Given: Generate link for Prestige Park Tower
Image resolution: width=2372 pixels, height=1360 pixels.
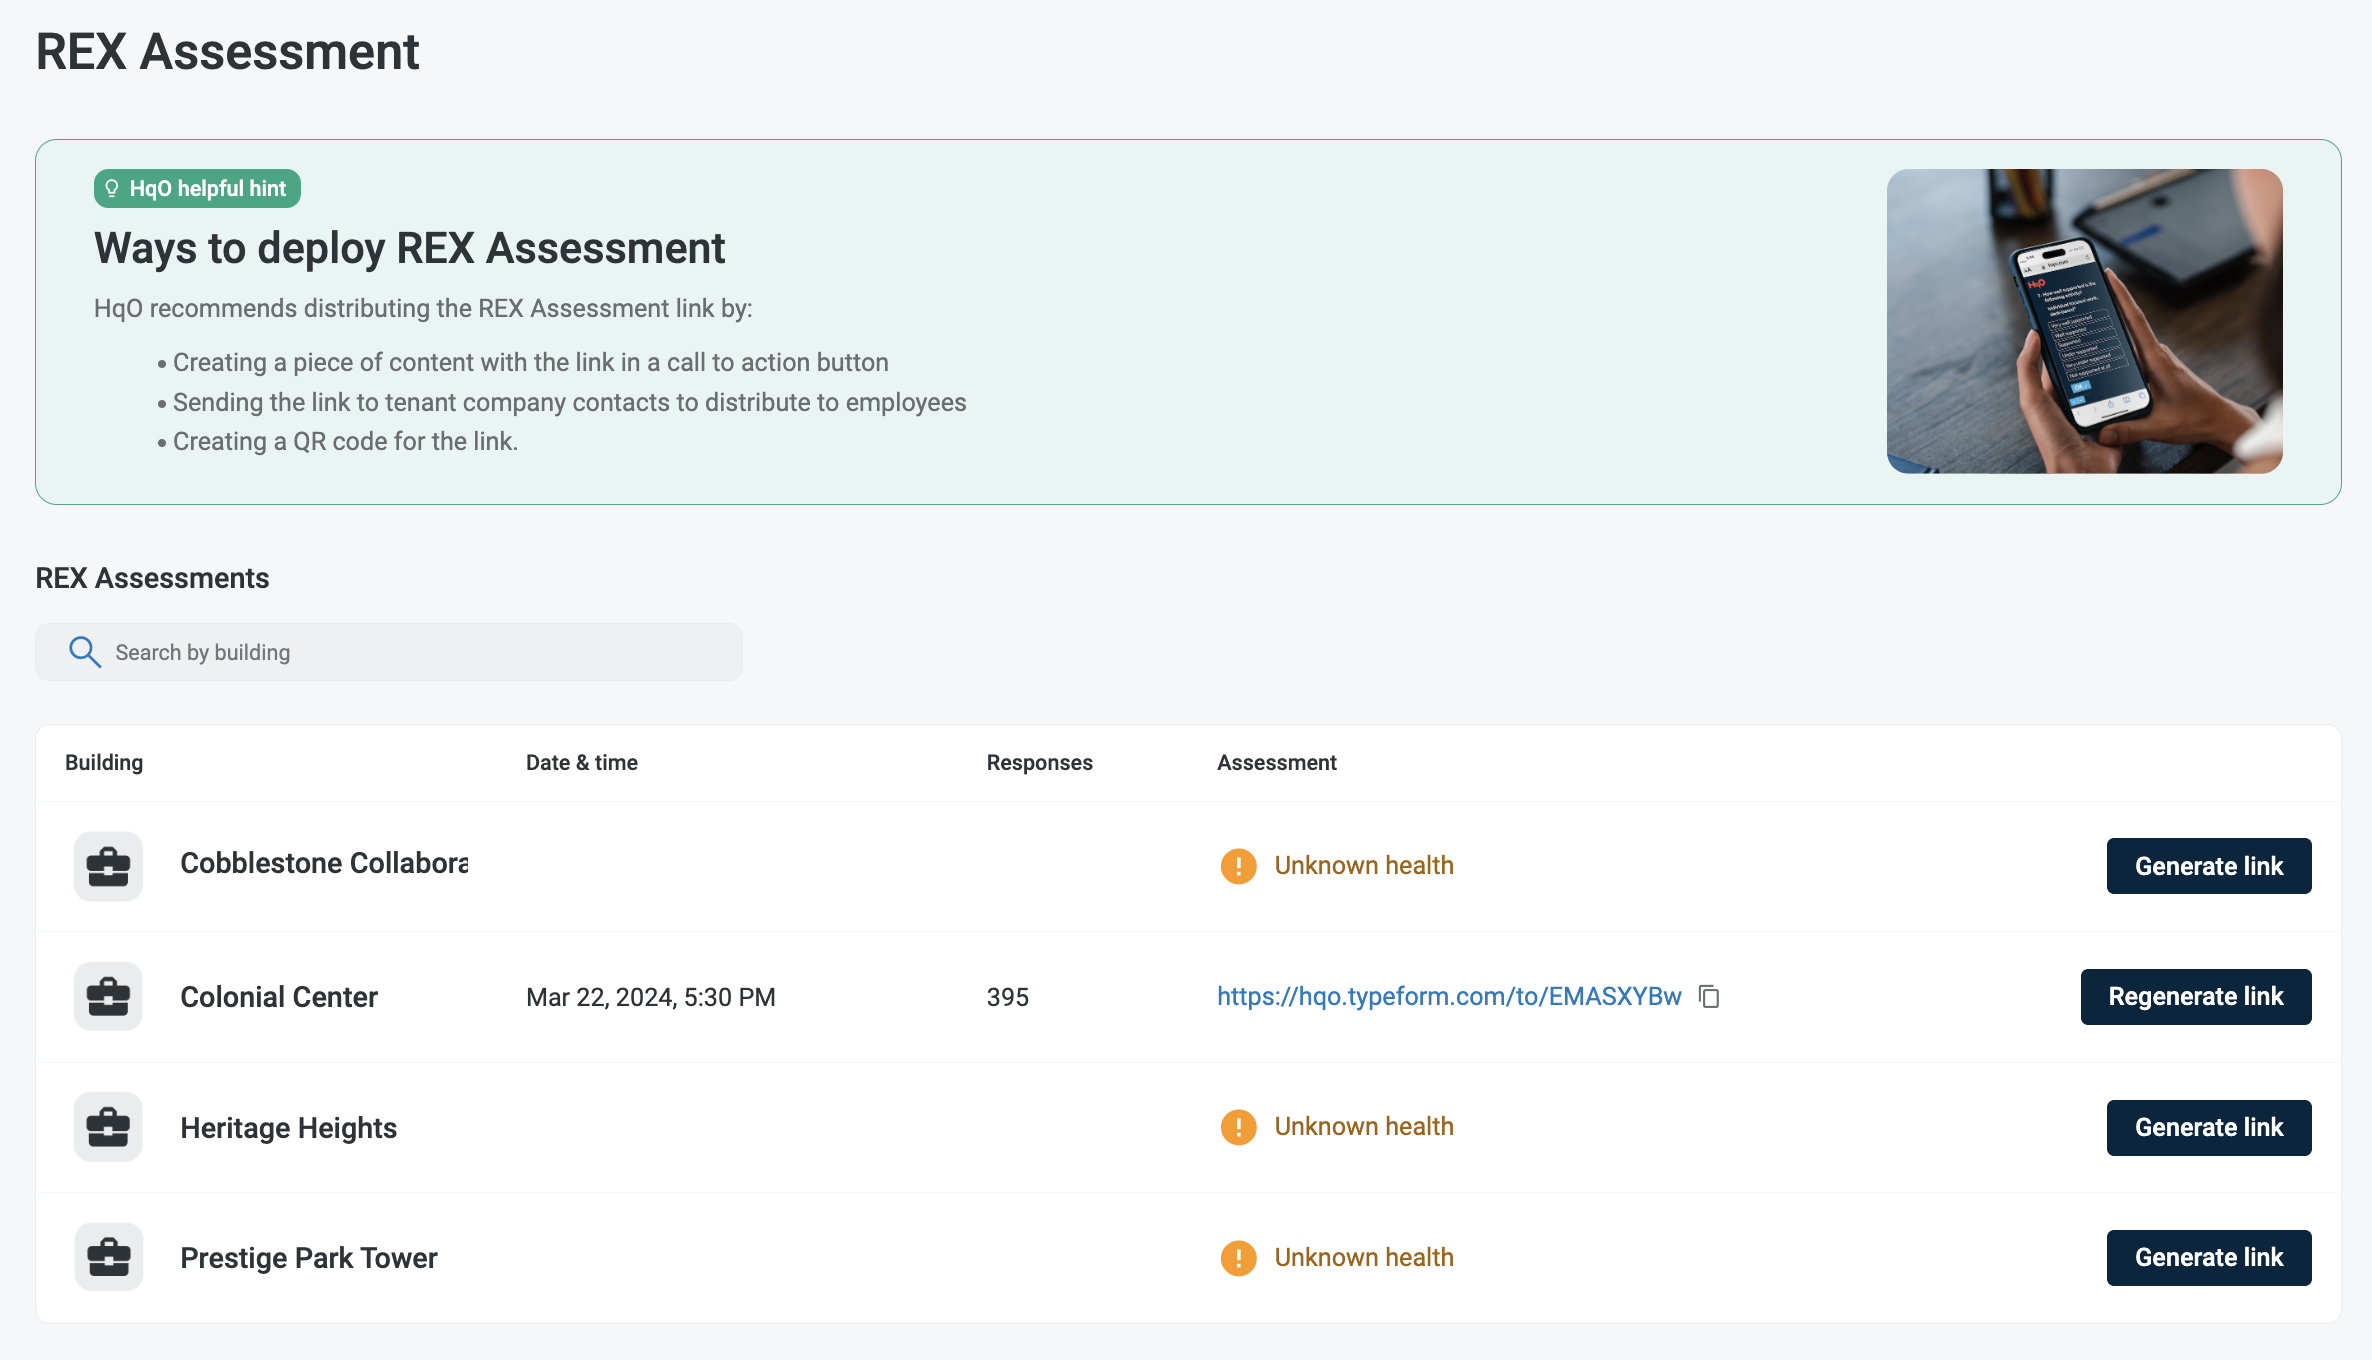Looking at the screenshot, I should tap(2209, 1258).
